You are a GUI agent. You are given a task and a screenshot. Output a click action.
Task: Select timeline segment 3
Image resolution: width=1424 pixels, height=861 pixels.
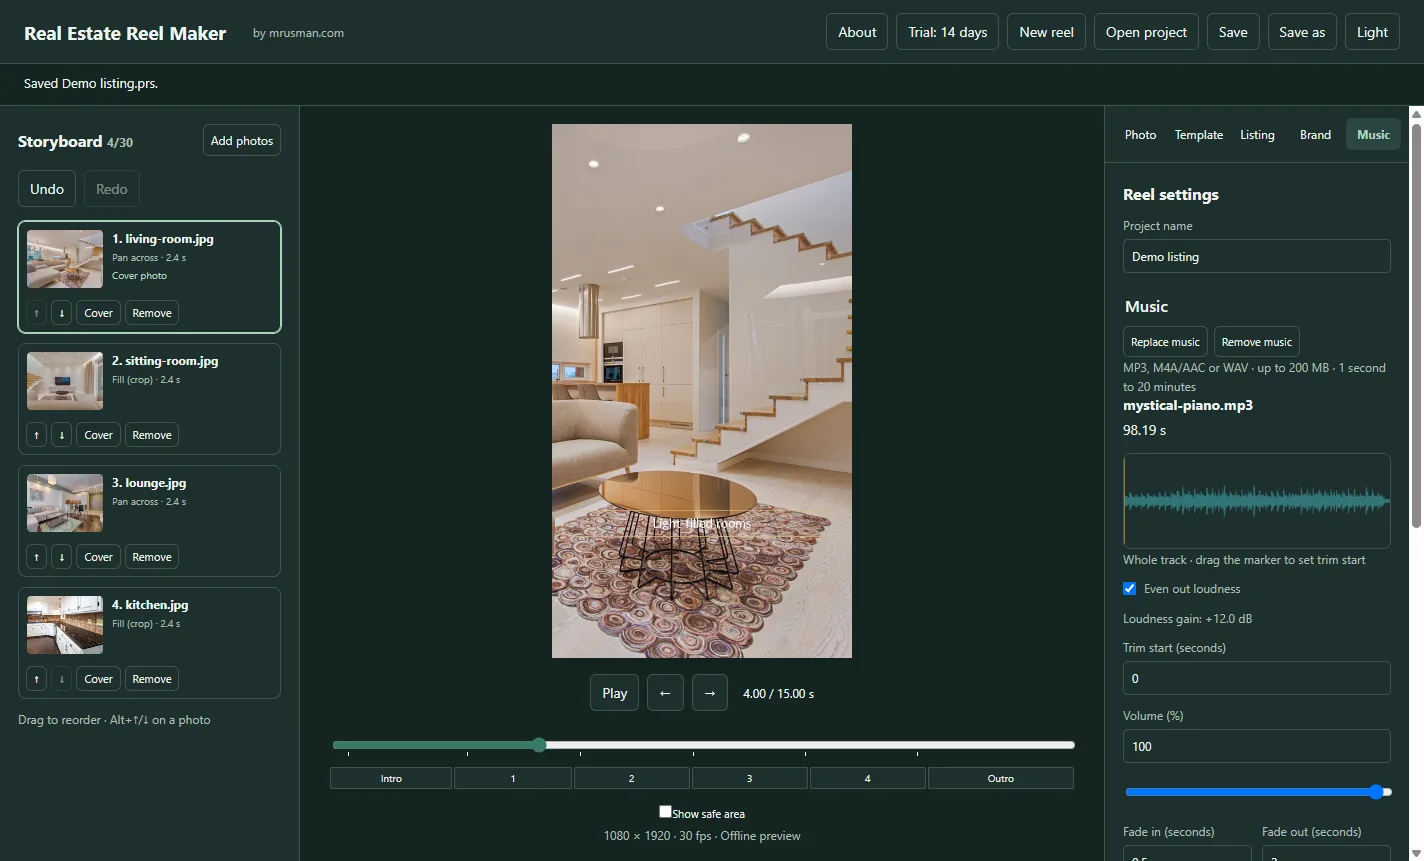(x=749, y=778)
